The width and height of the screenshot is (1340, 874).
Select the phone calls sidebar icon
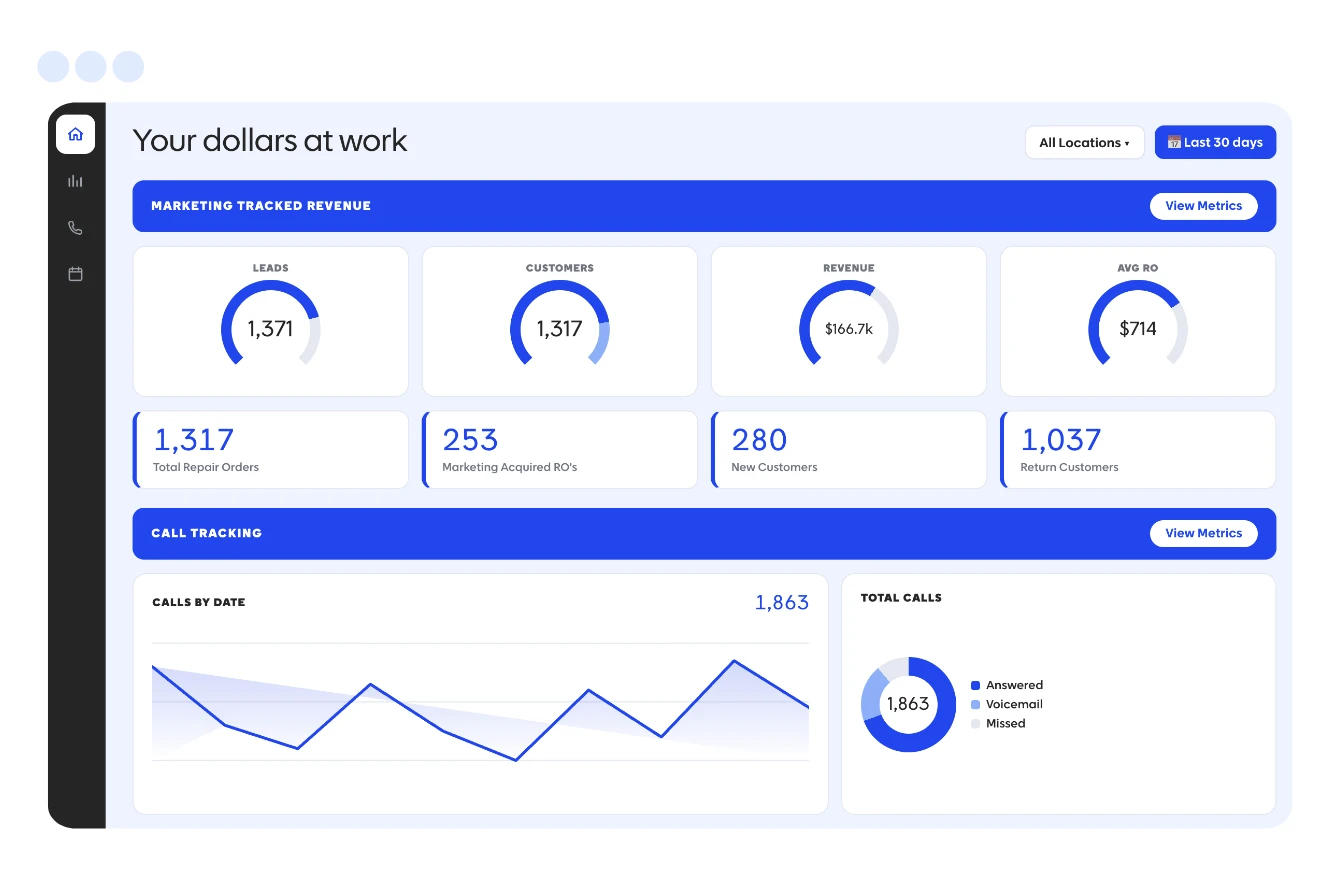[x=75, y=228]
